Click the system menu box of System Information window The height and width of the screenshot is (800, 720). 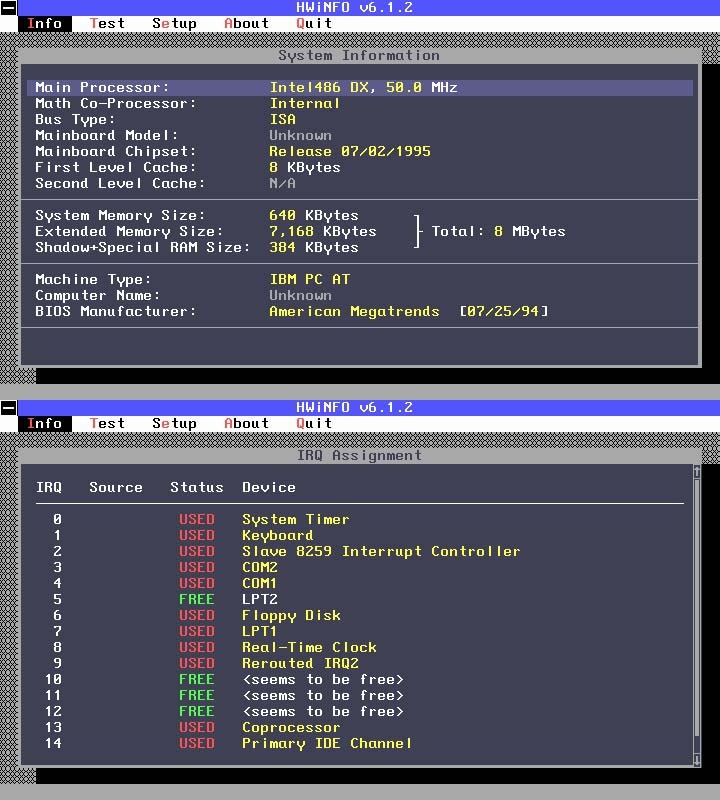9,8
